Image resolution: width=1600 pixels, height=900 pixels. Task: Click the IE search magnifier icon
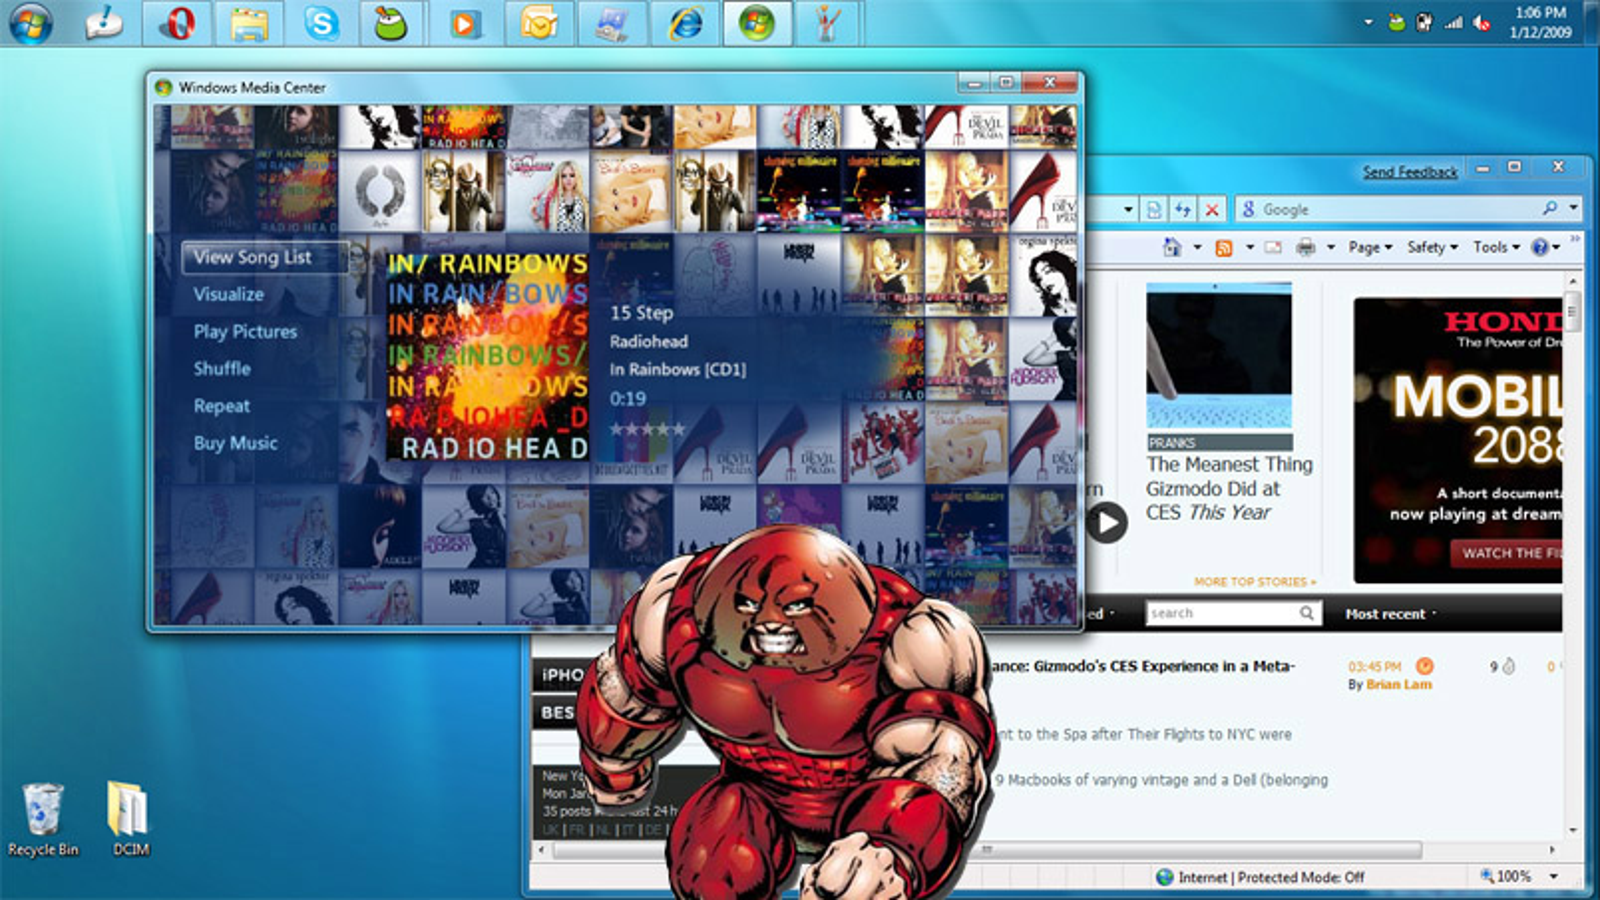[1549, 208]
